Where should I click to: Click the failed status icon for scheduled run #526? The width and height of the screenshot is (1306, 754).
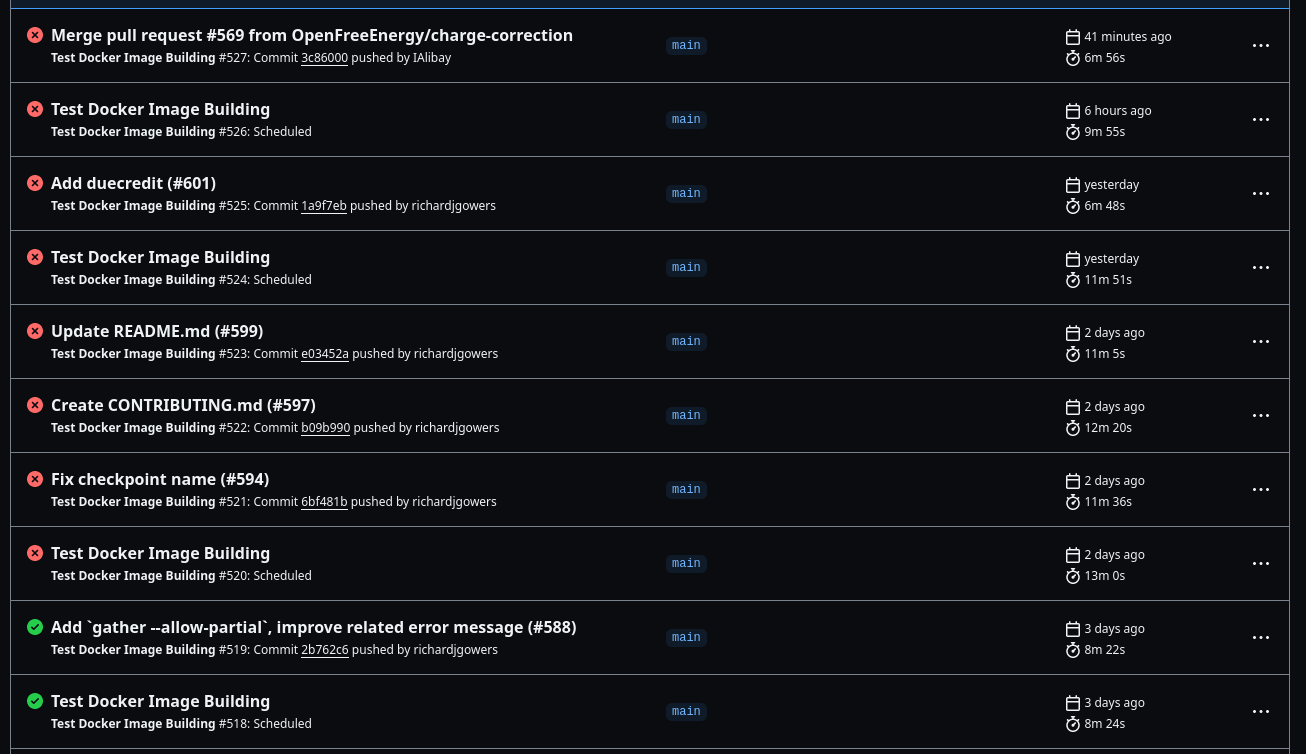coord(35,109)
